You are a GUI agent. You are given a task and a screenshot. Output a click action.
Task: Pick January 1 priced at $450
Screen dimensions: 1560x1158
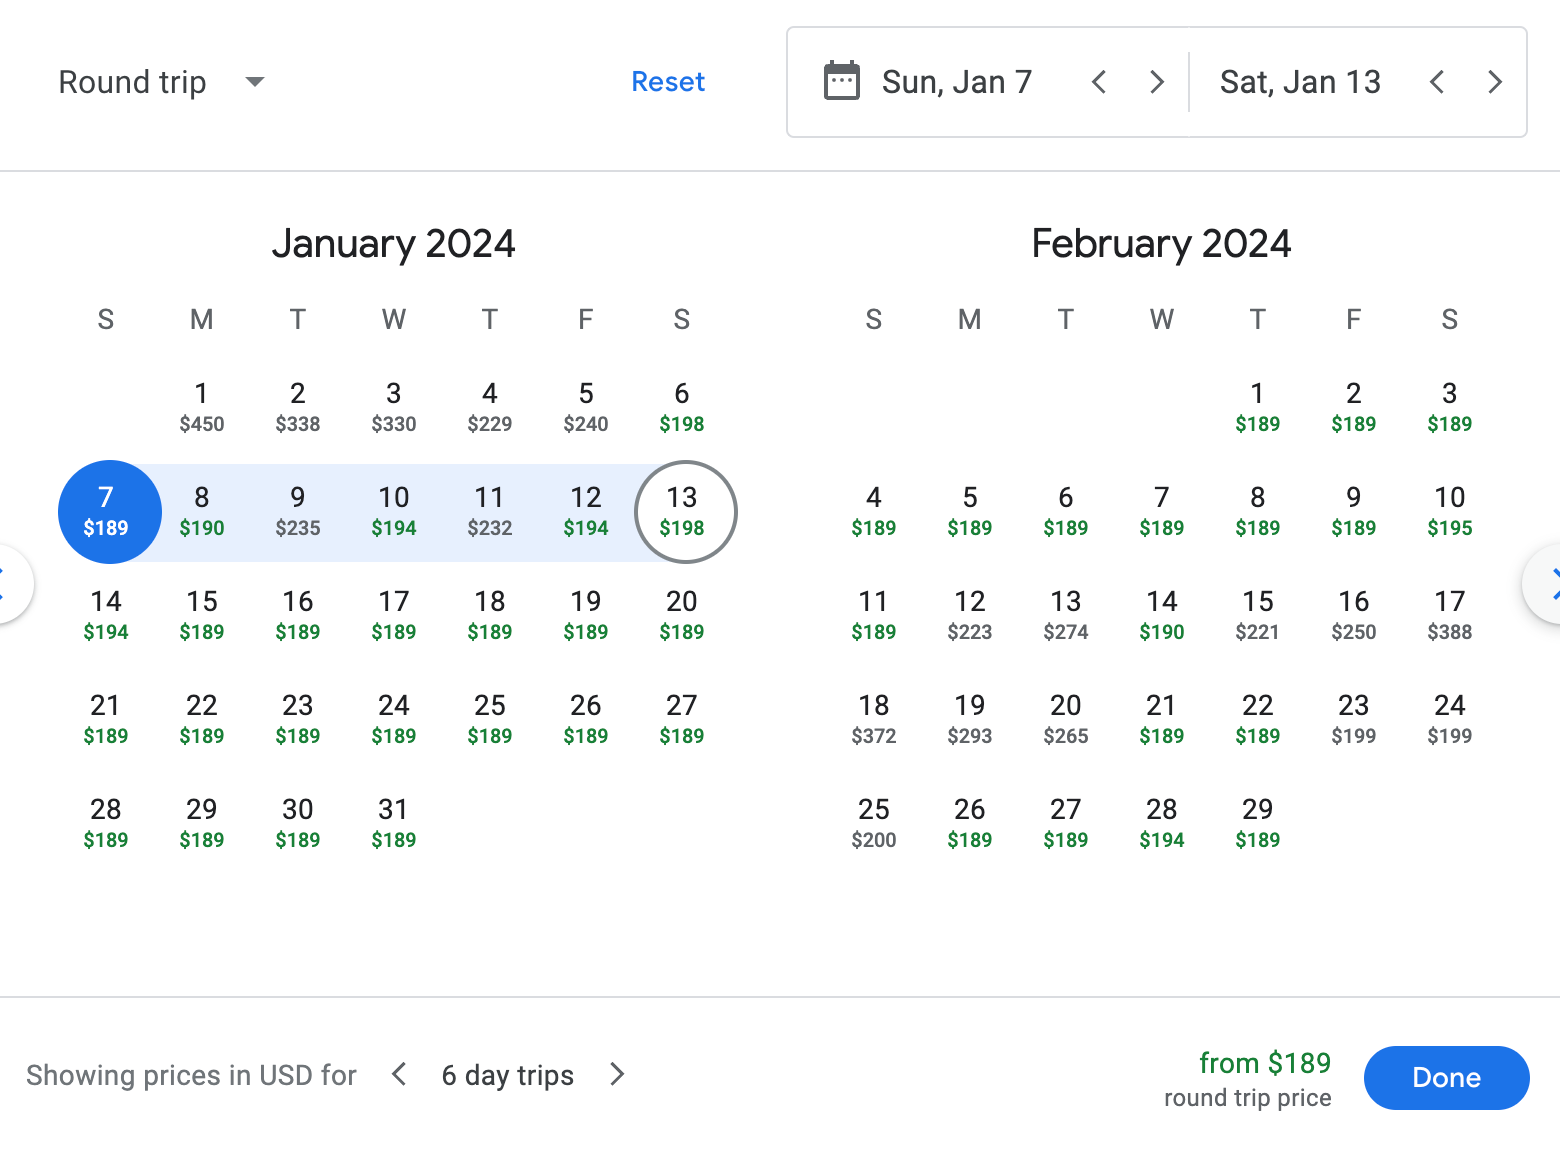(202, 407)
